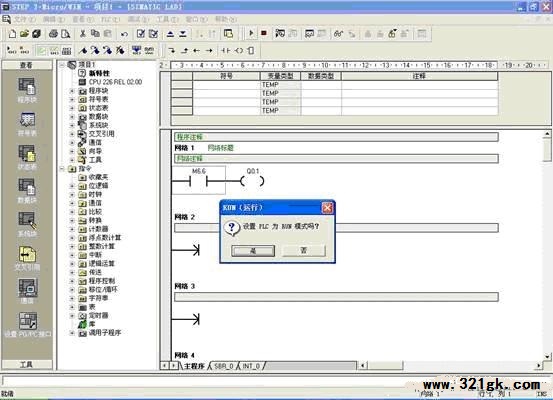Viewport: 553px width, 400px height.
Task: Switch to the SBR_0 tab
Action: click(x=224, y=366)
